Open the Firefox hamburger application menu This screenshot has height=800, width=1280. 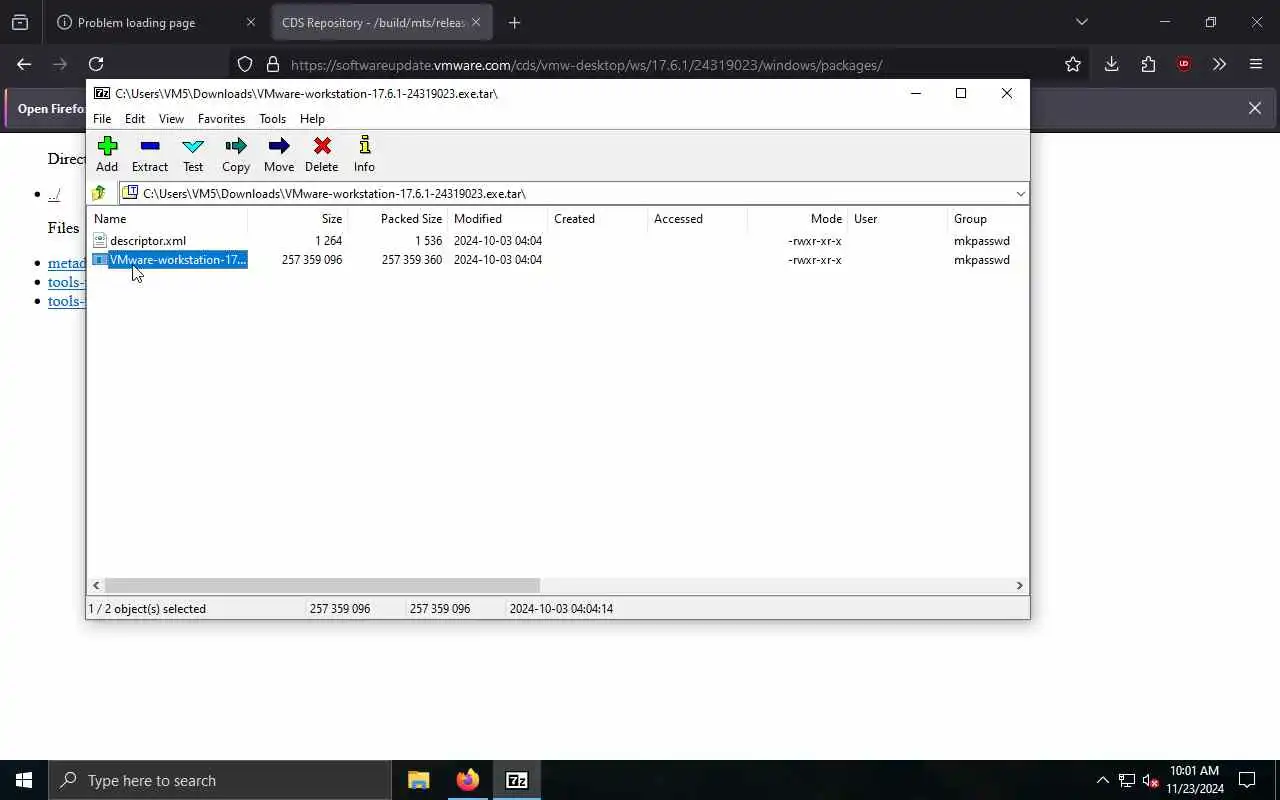1256,64
